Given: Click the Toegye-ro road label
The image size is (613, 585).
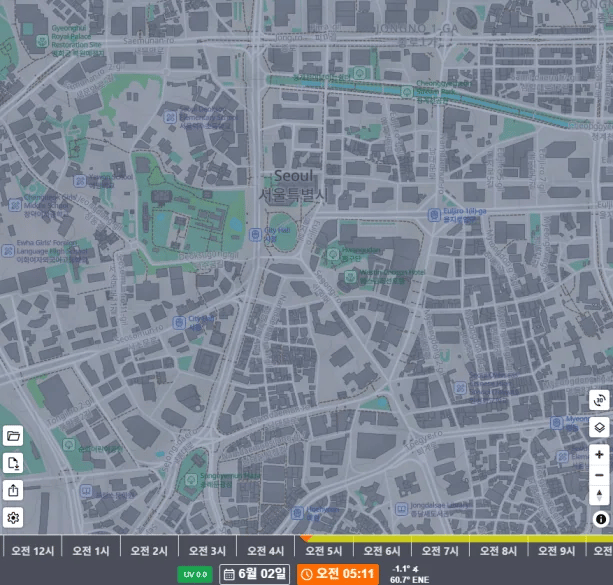Looking at the screenshot, I should (424, 440).
